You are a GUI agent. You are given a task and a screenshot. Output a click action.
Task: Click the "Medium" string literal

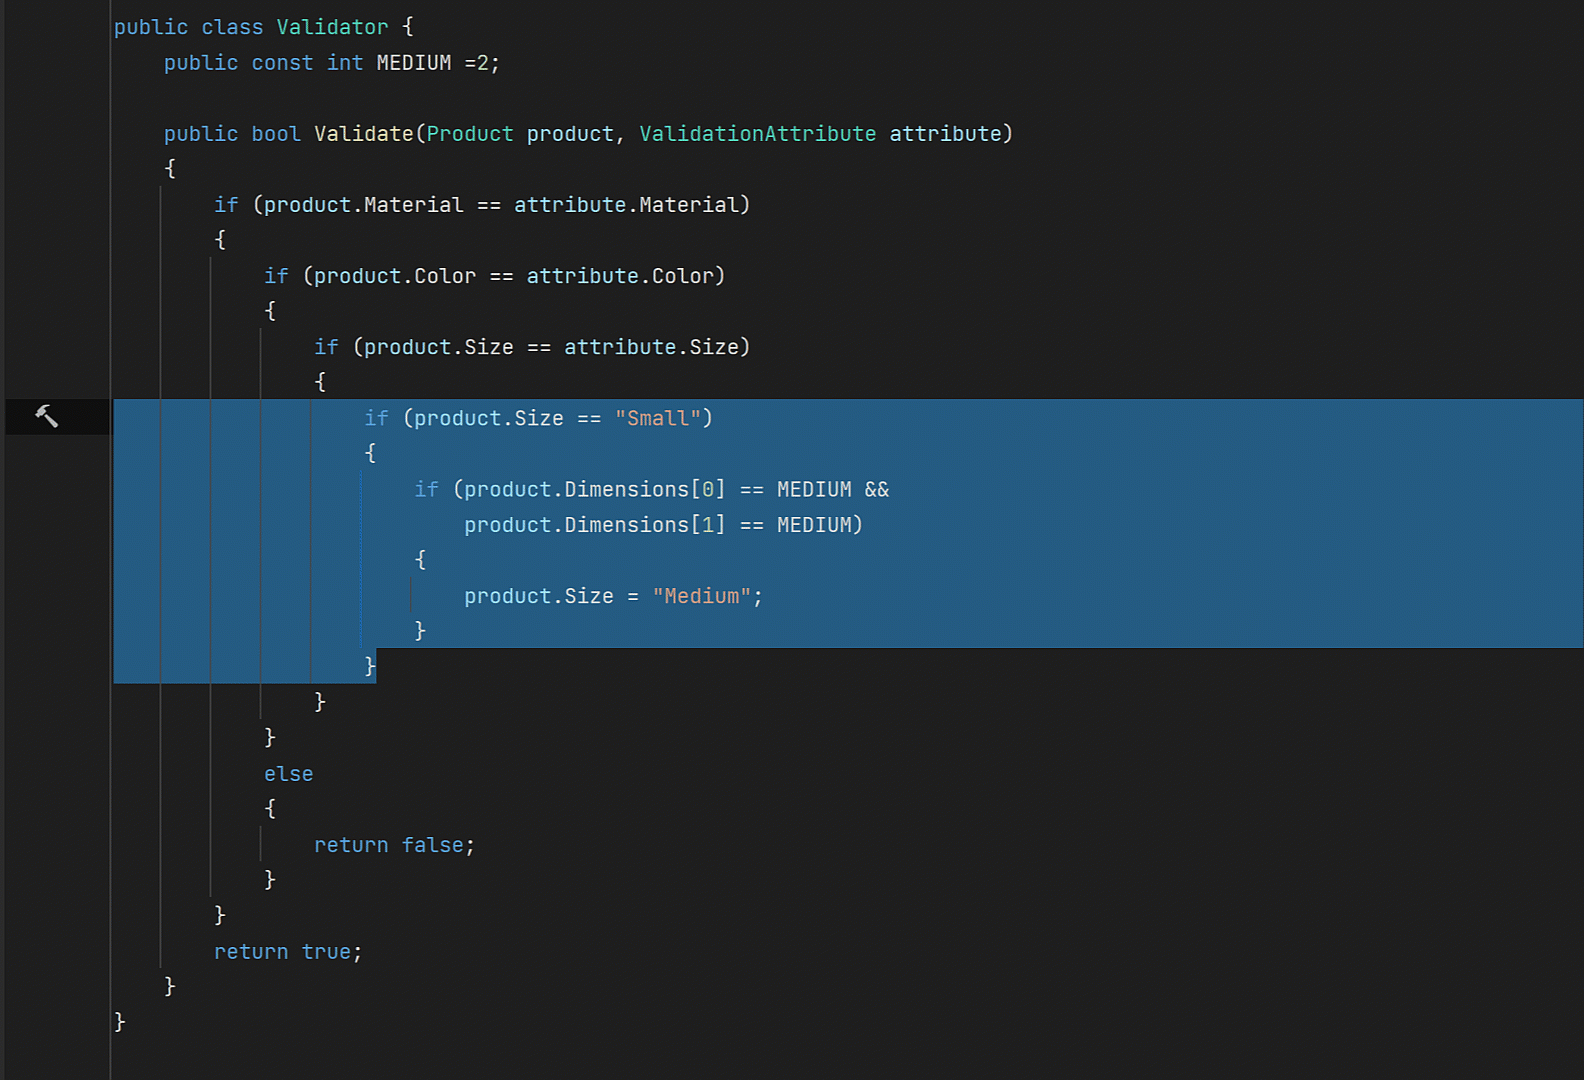(701, 596)
